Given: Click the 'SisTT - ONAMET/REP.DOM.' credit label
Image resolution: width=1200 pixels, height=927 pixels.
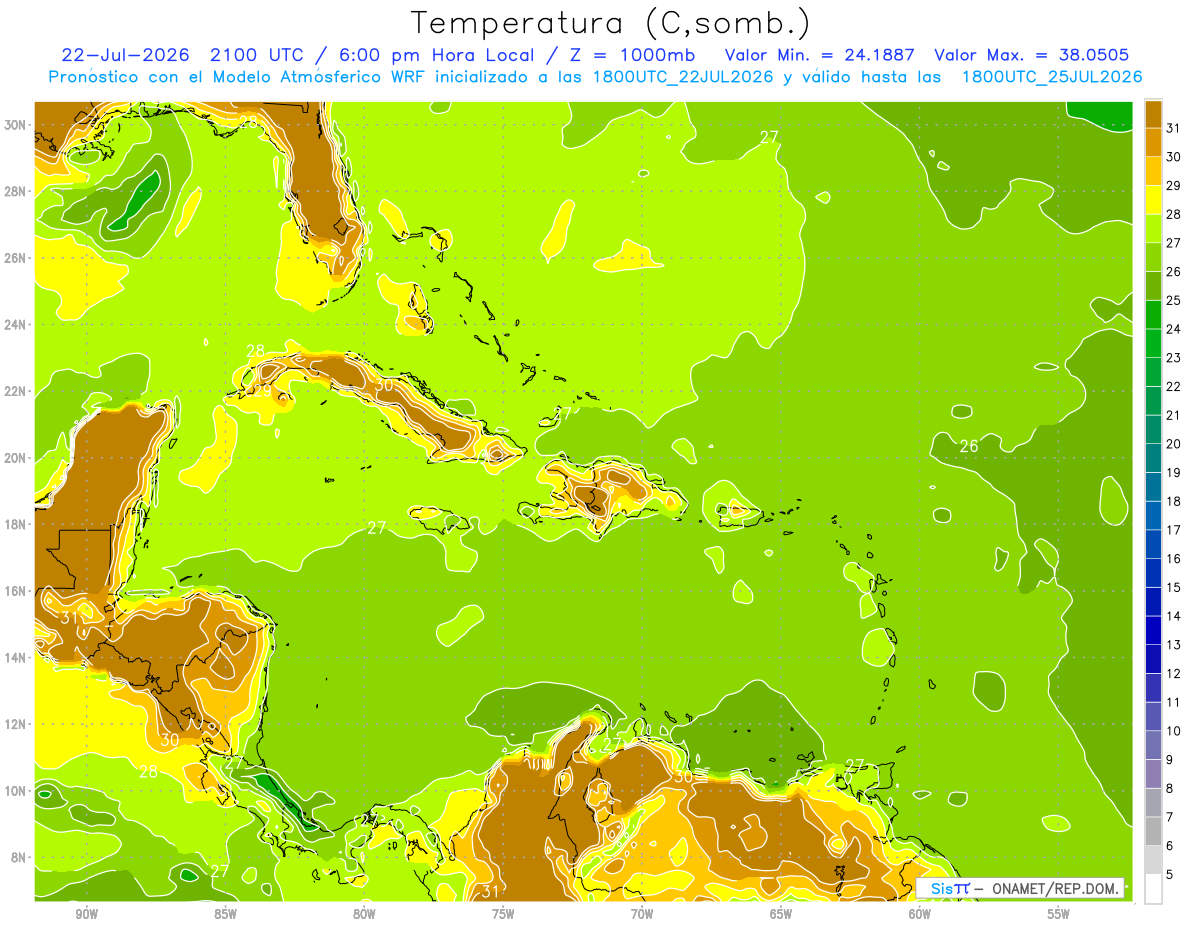Looking at the screenshot, I should point(1021,888).
